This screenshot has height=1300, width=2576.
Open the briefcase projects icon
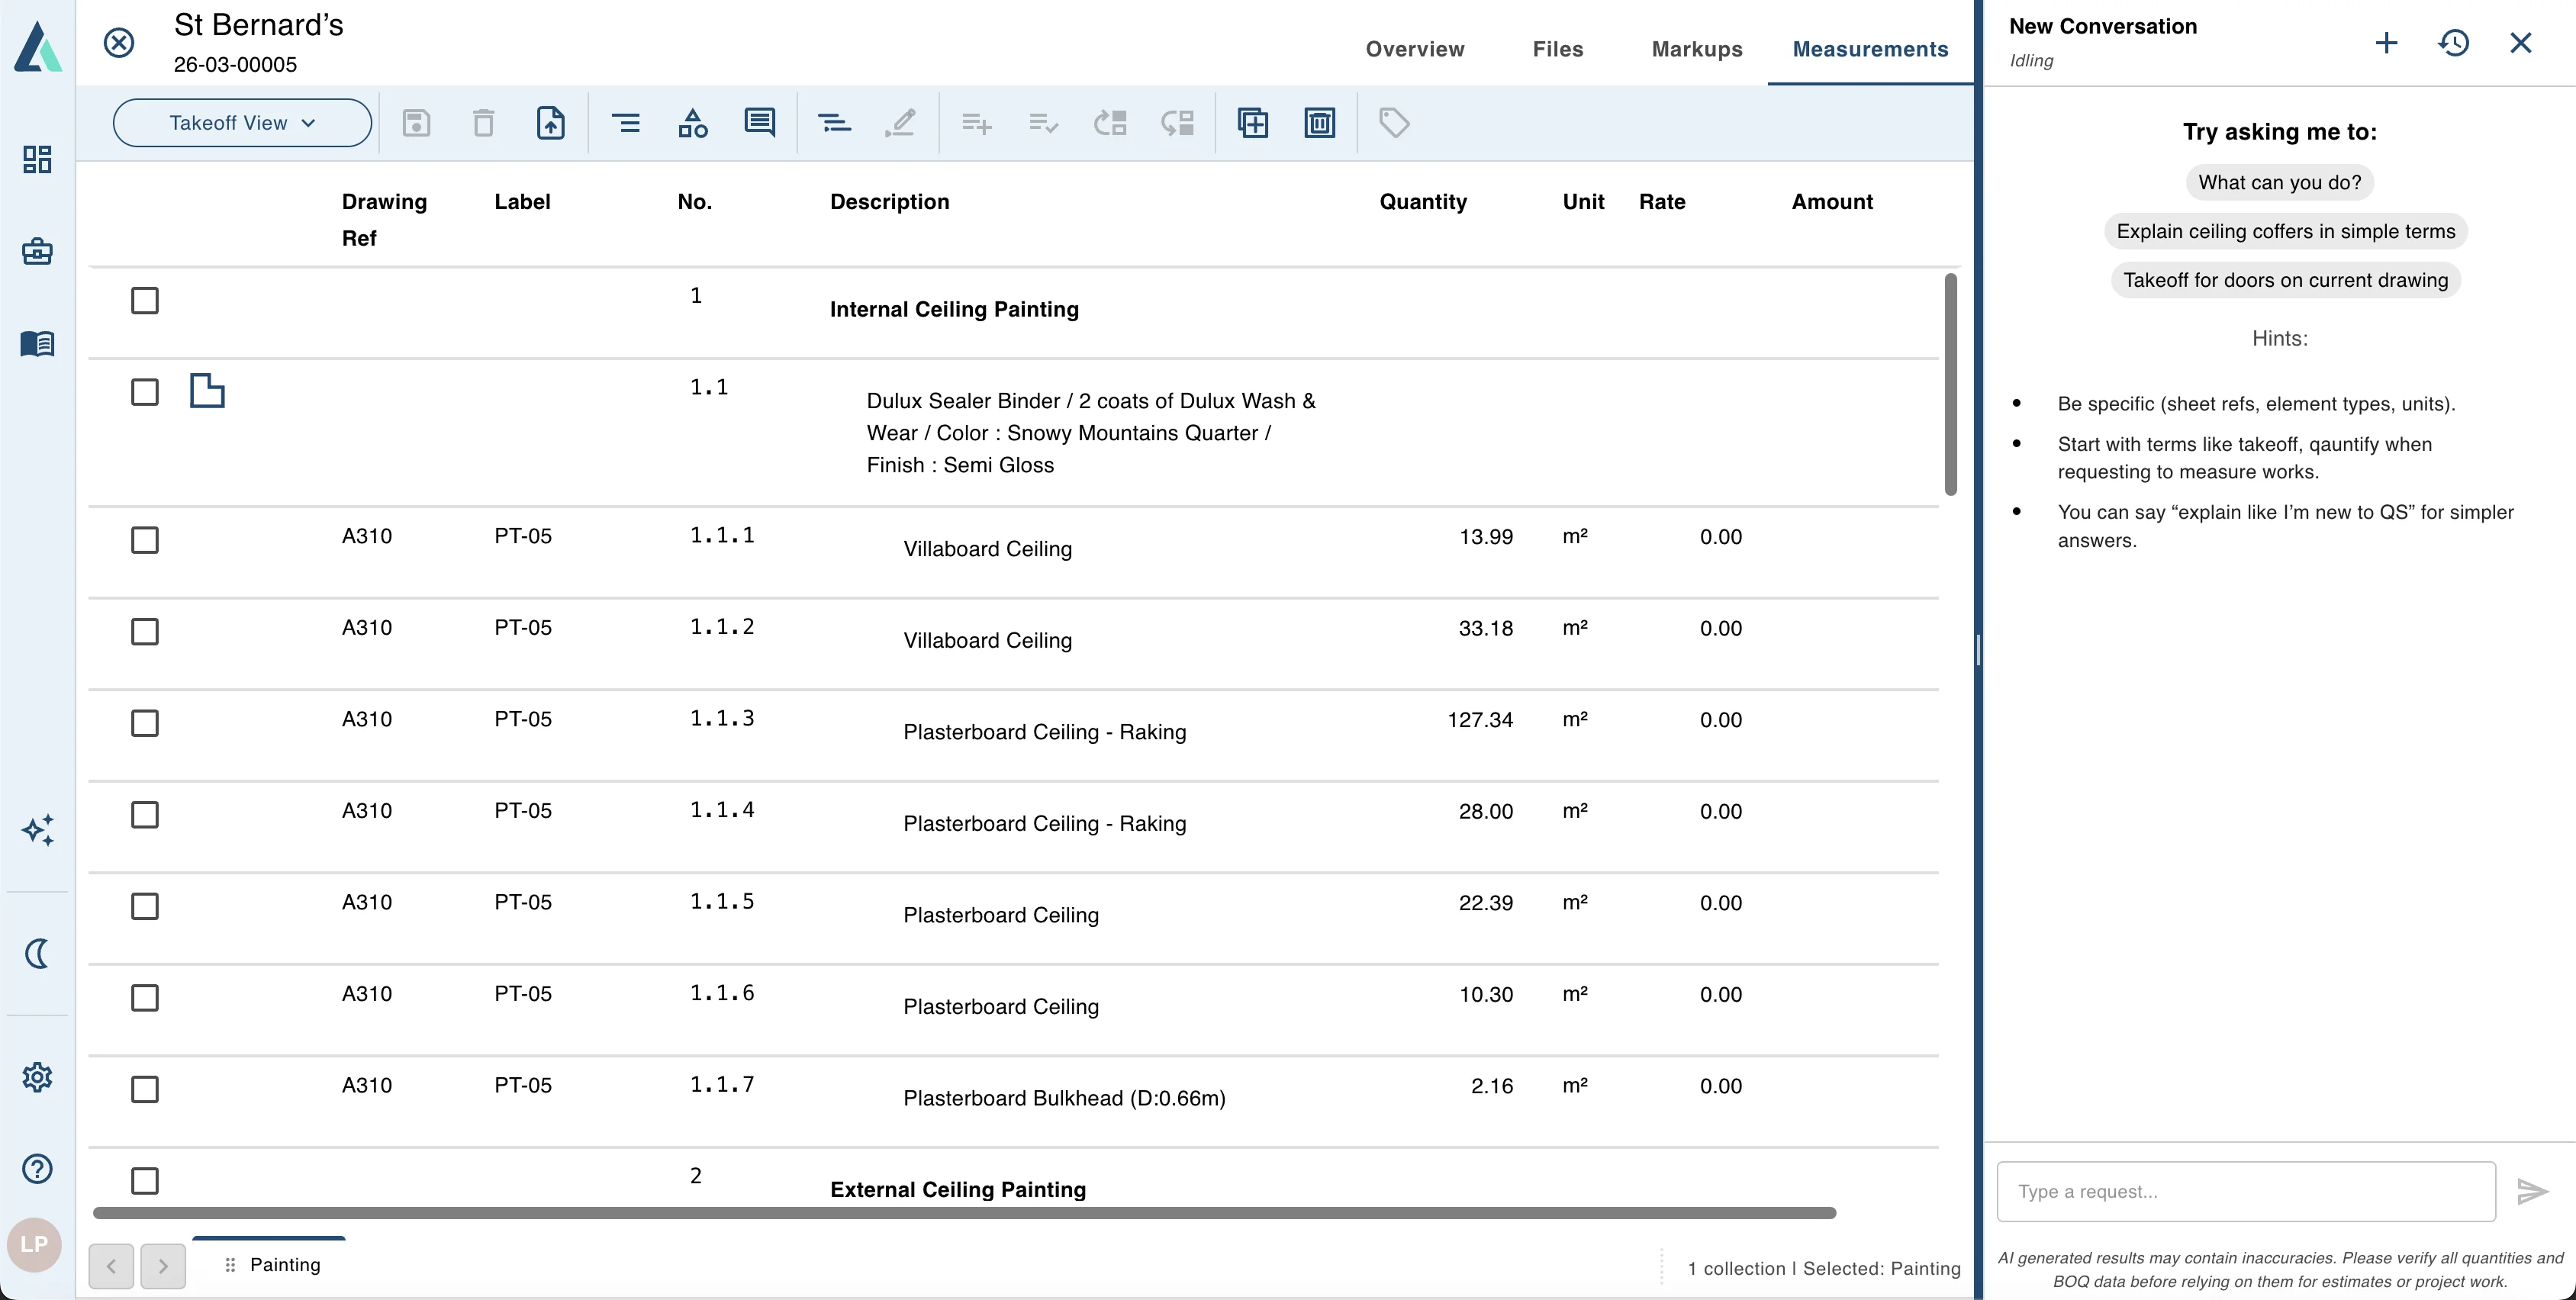click(x=37, y=251)
